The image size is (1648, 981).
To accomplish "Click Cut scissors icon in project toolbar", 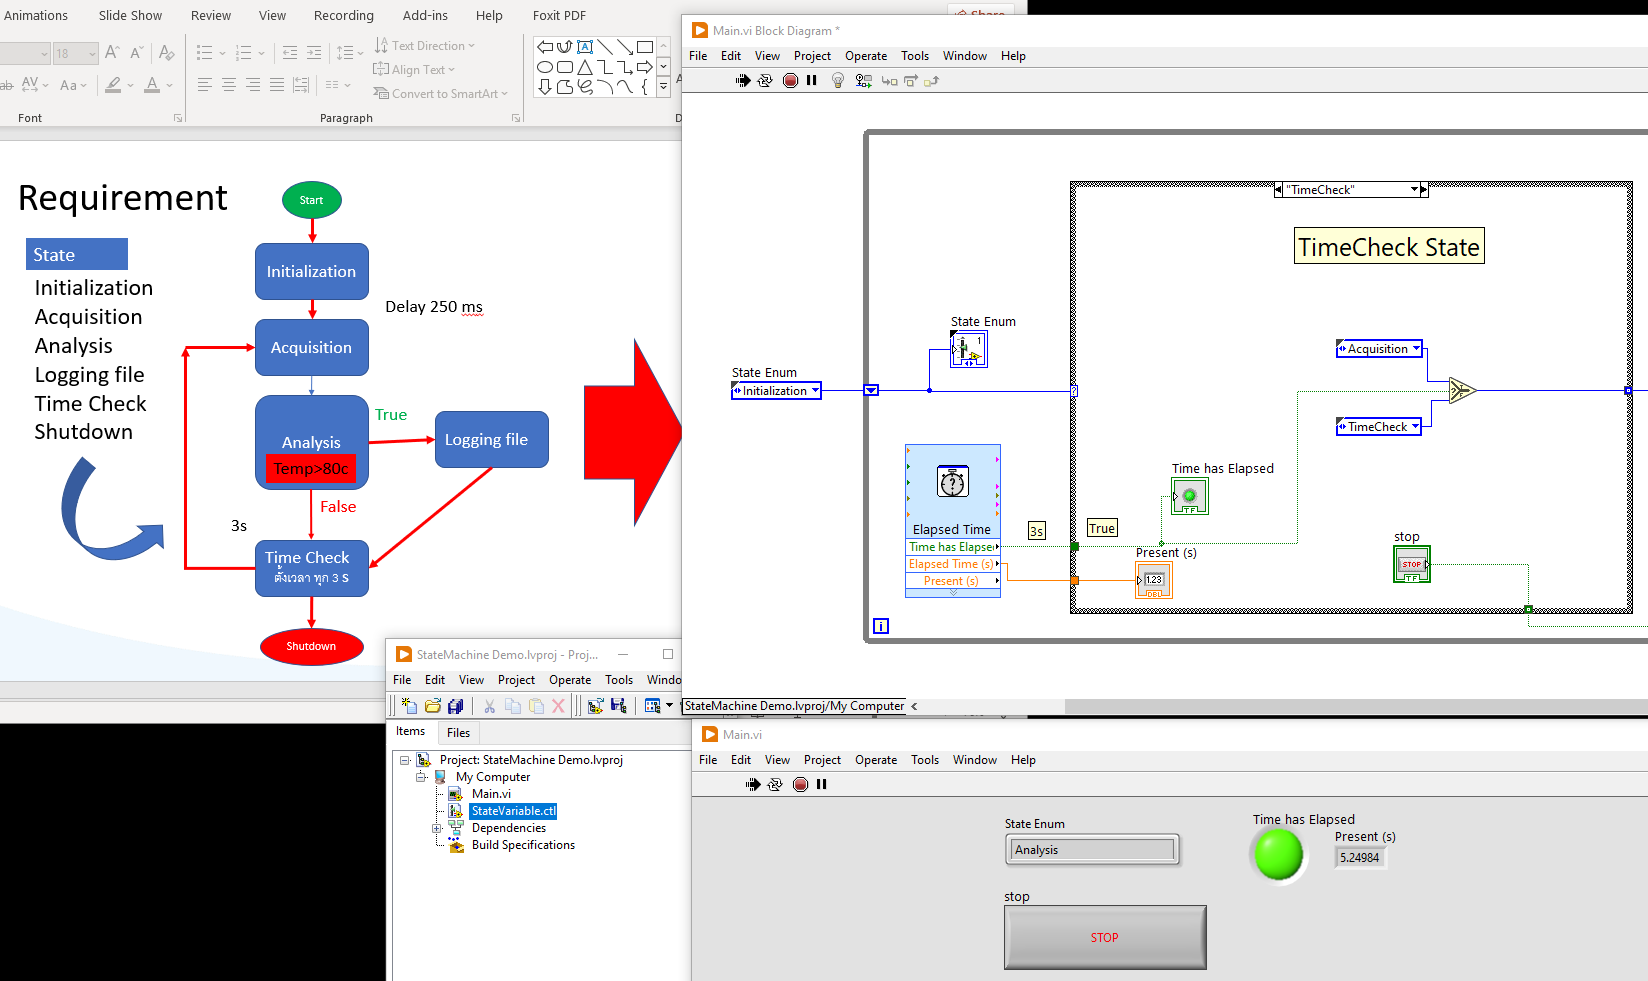I will tap(489, 706).
